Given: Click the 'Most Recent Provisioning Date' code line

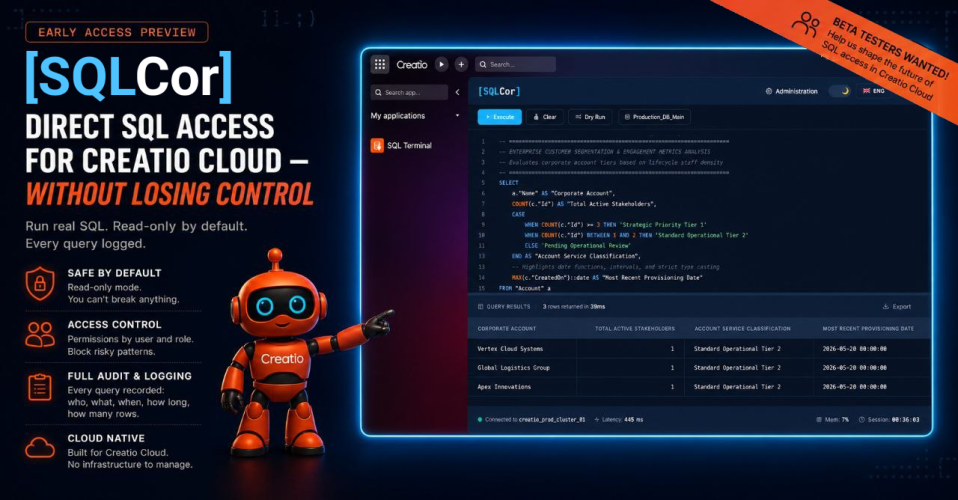Looking at the screenshot, I should pyautogui.click(x=607, y=278).
